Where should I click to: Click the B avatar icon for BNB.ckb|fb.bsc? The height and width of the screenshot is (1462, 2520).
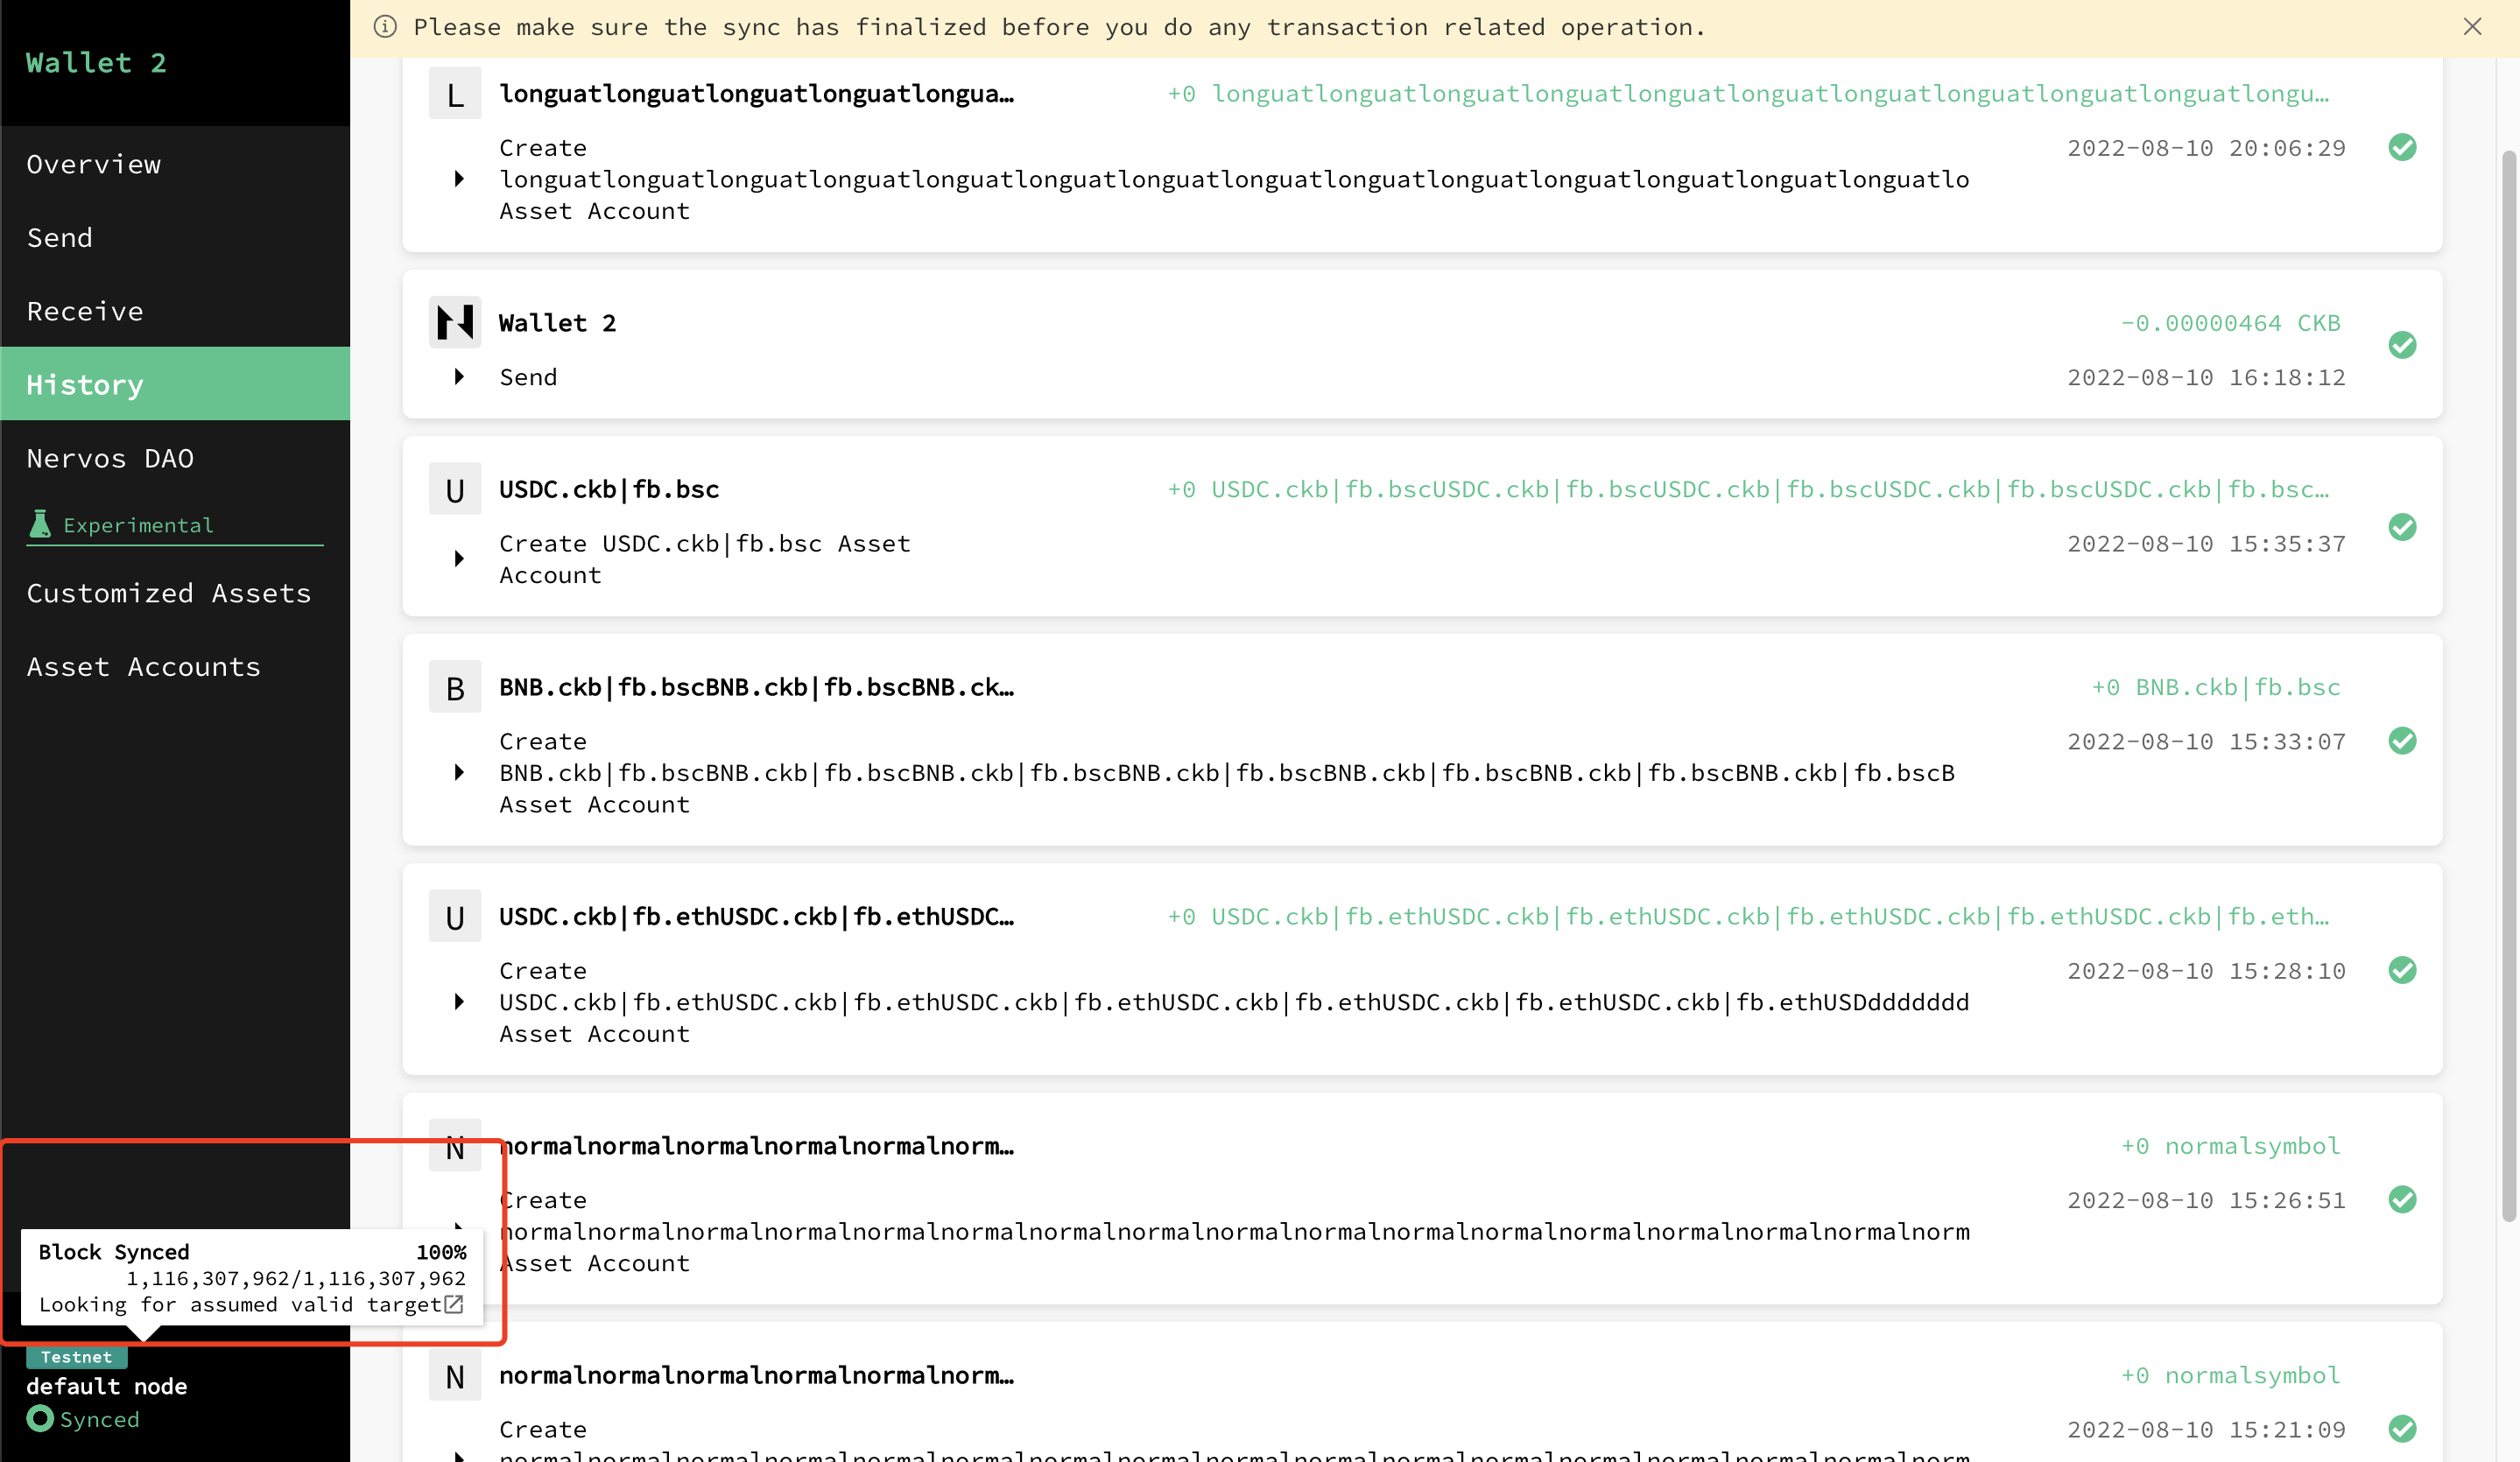455,688
